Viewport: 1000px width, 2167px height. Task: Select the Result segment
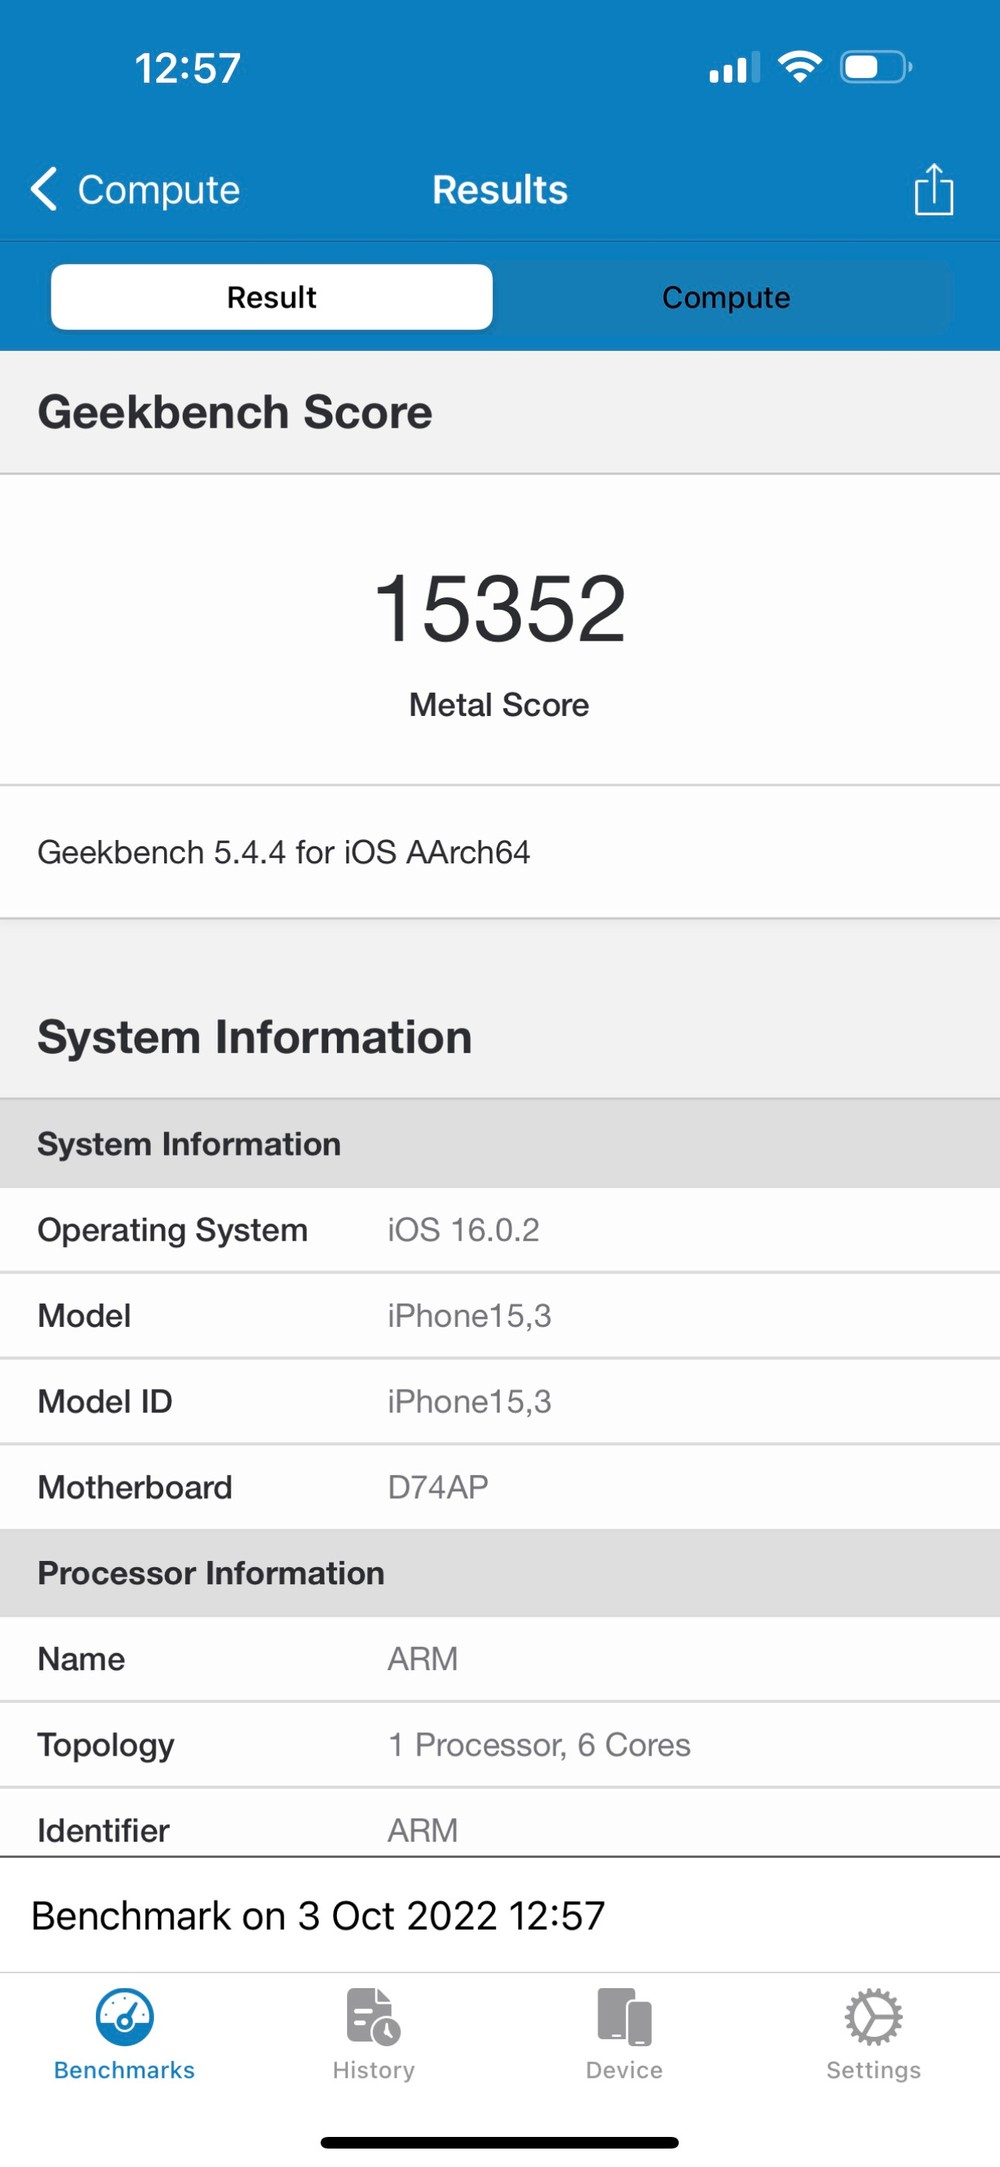click(272, 297)
